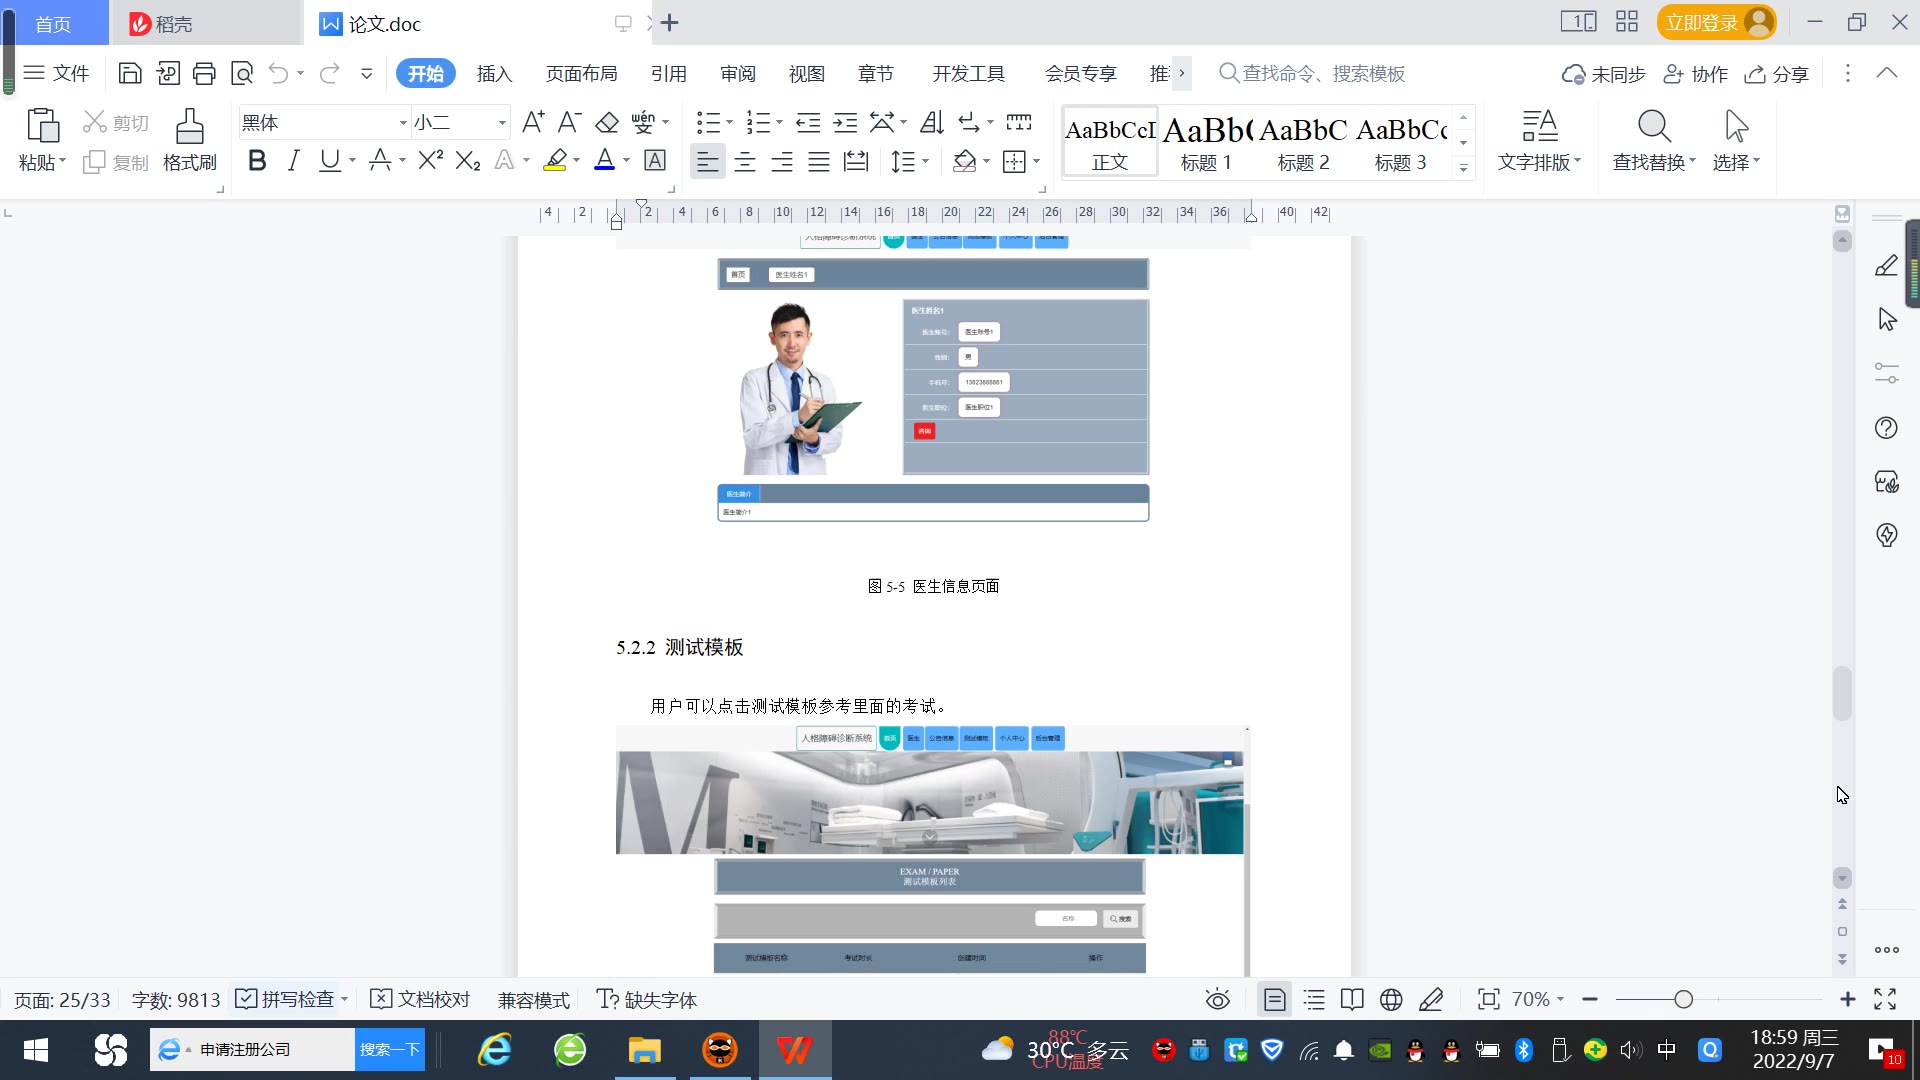Expand font color dropdown arrow
The height and width of the screenshot is (1080, 1920).
[627, 161]
